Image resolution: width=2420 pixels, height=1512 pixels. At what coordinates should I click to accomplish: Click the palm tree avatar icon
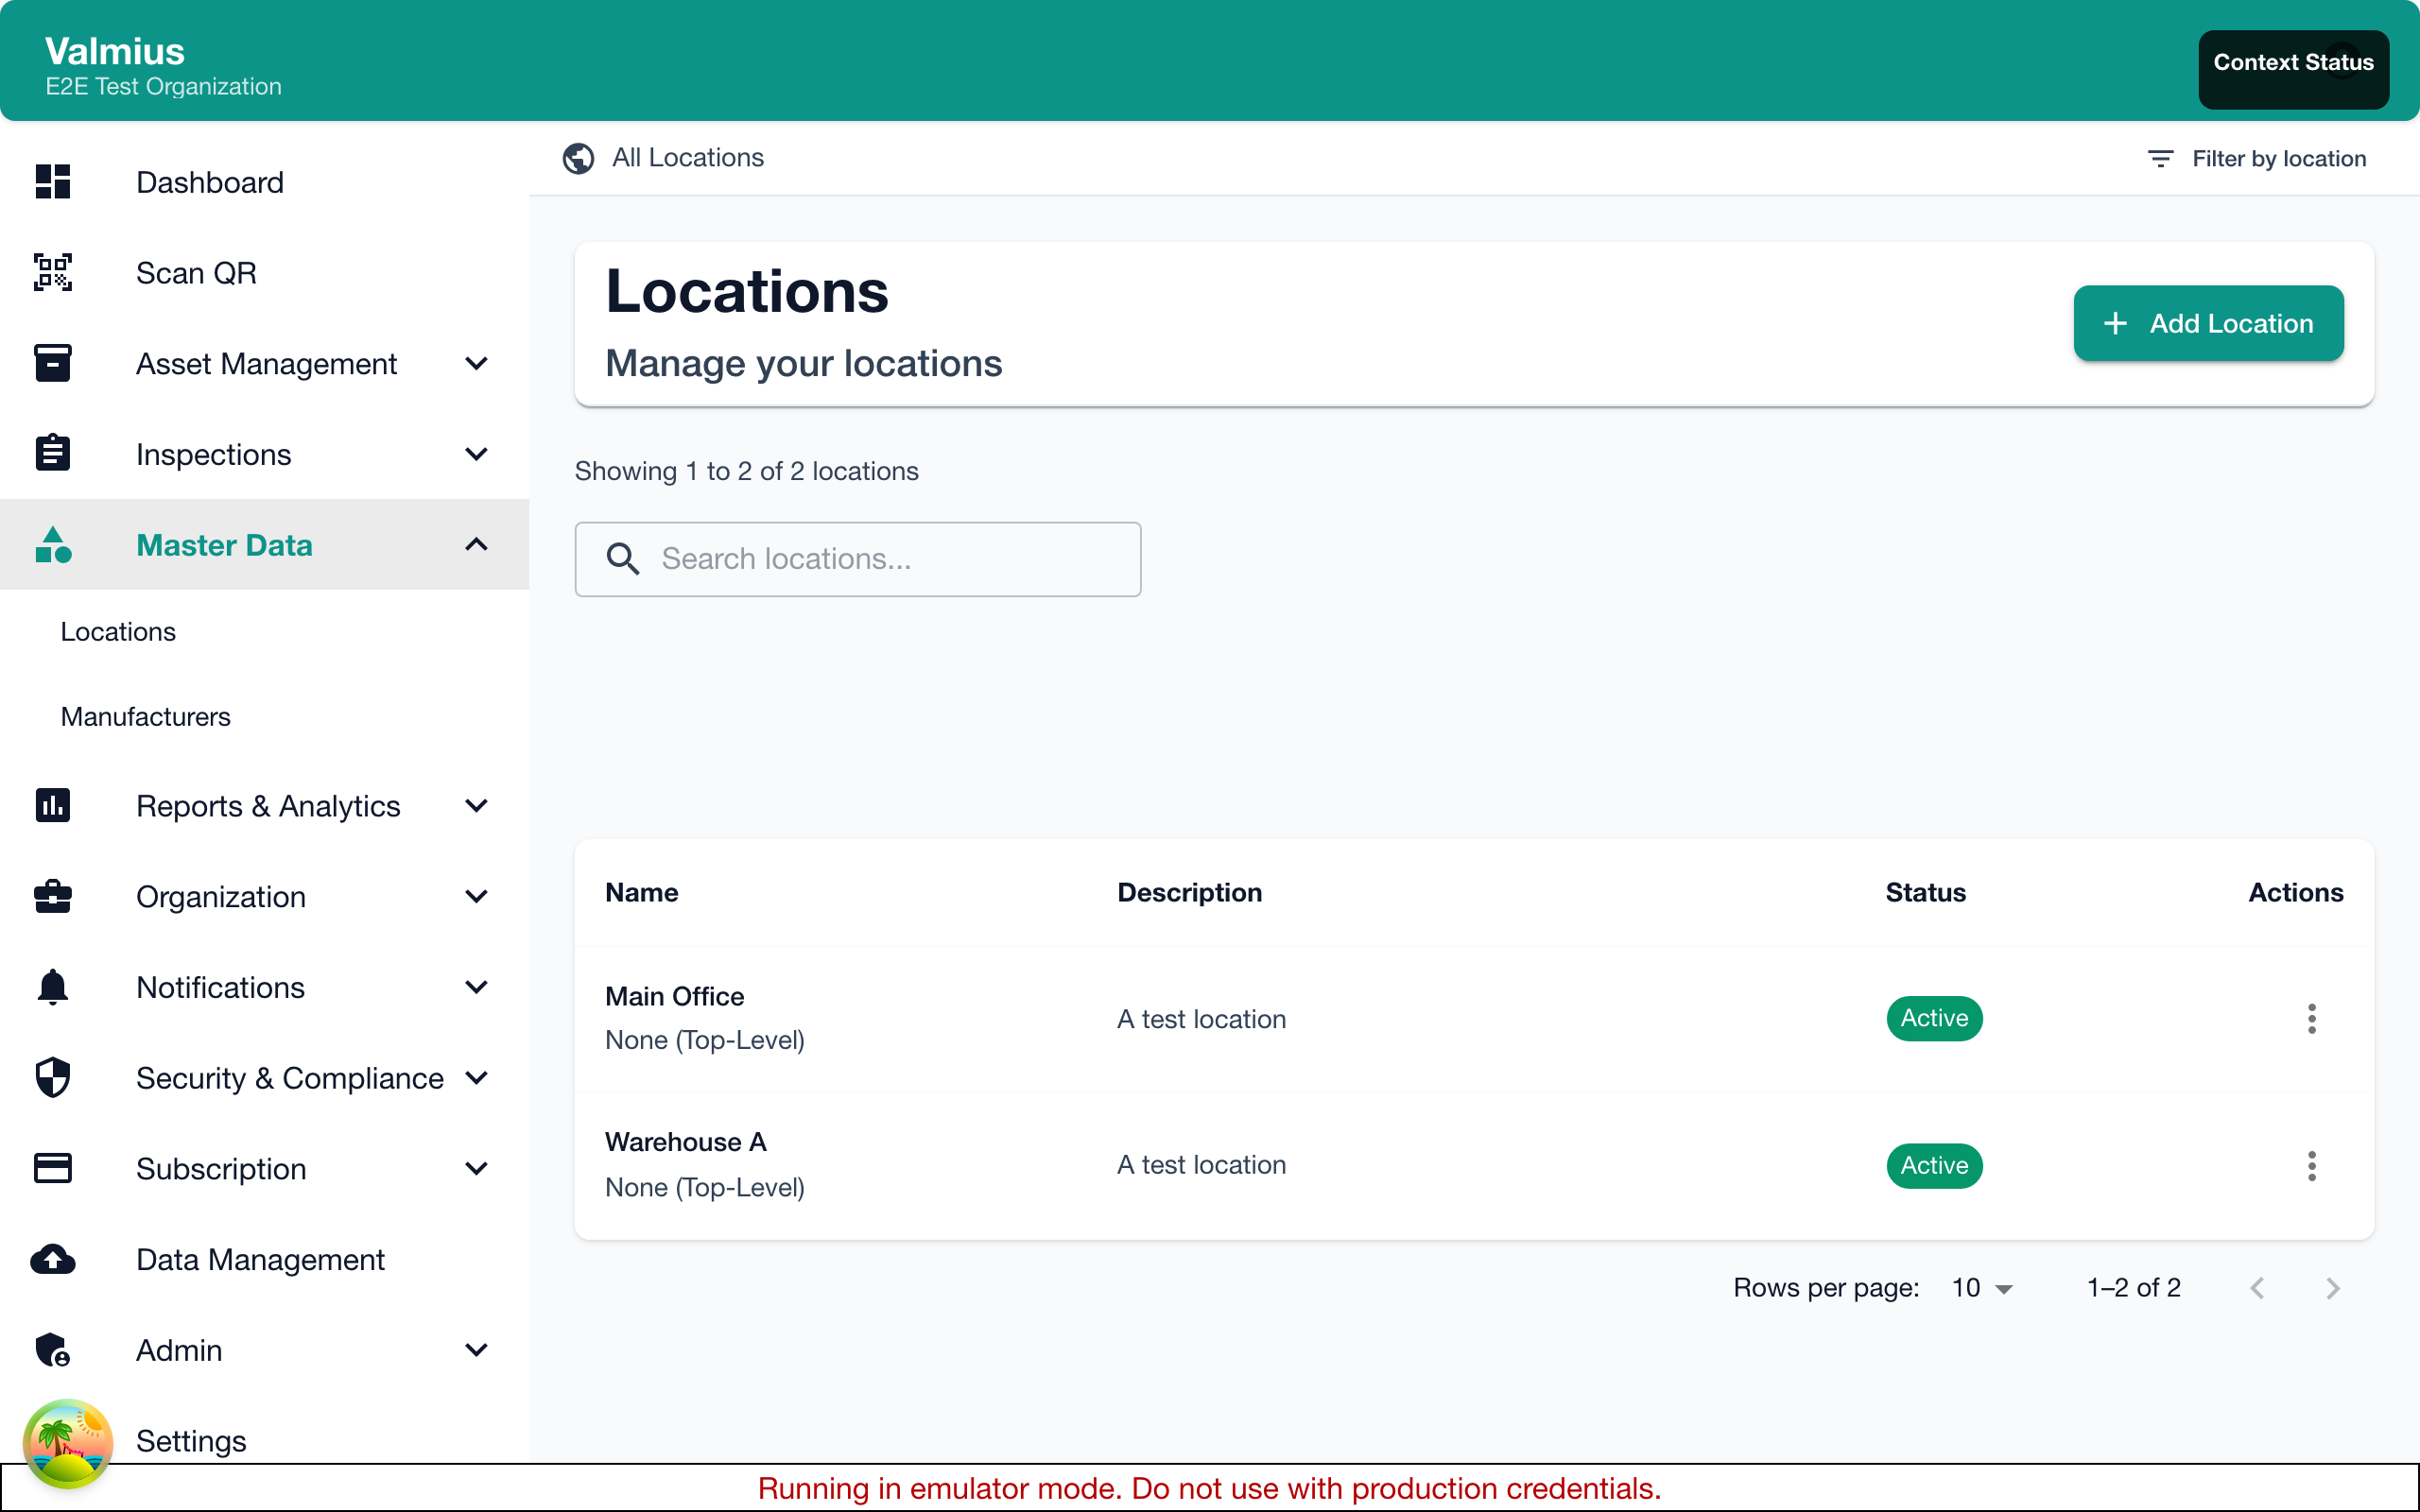tap(68, 1443)
